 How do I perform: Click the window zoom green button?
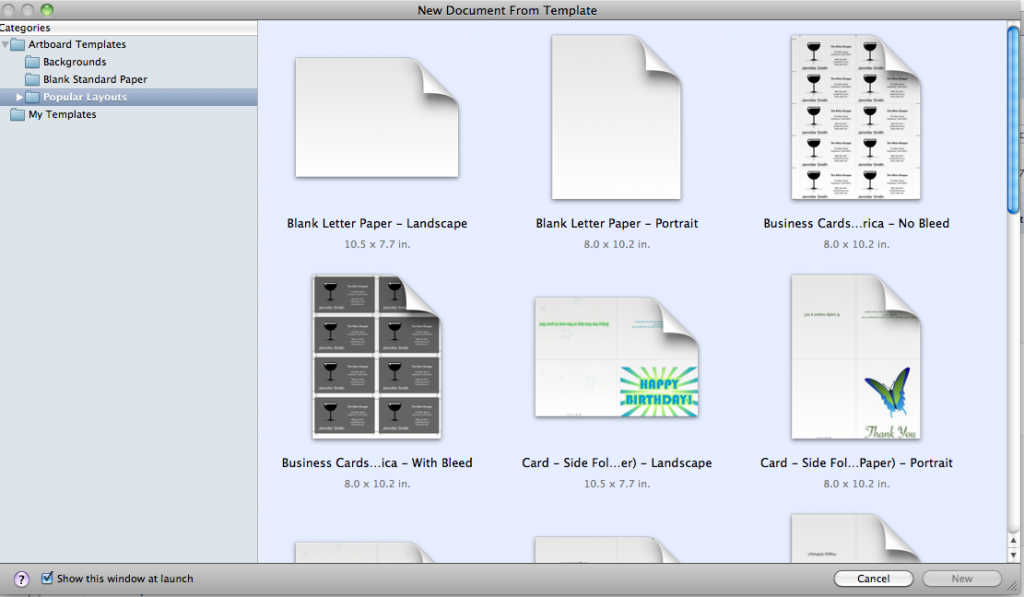(47, 10)
